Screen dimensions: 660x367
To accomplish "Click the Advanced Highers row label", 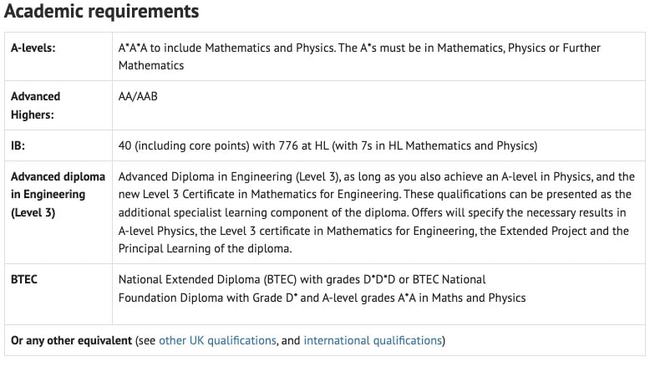I will 36,105.
